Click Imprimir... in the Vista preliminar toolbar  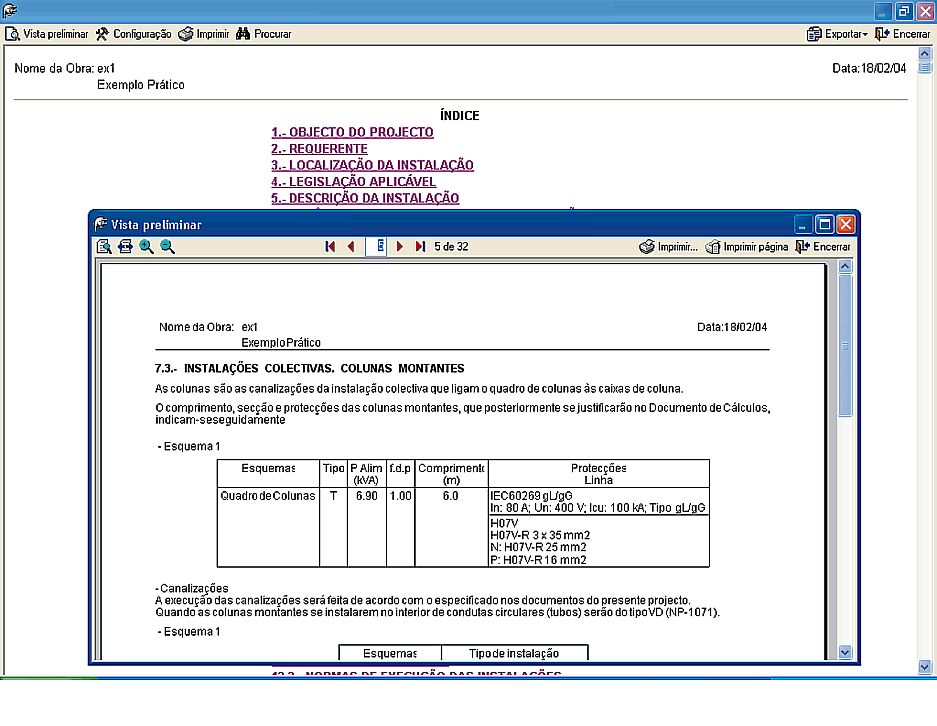669,247
